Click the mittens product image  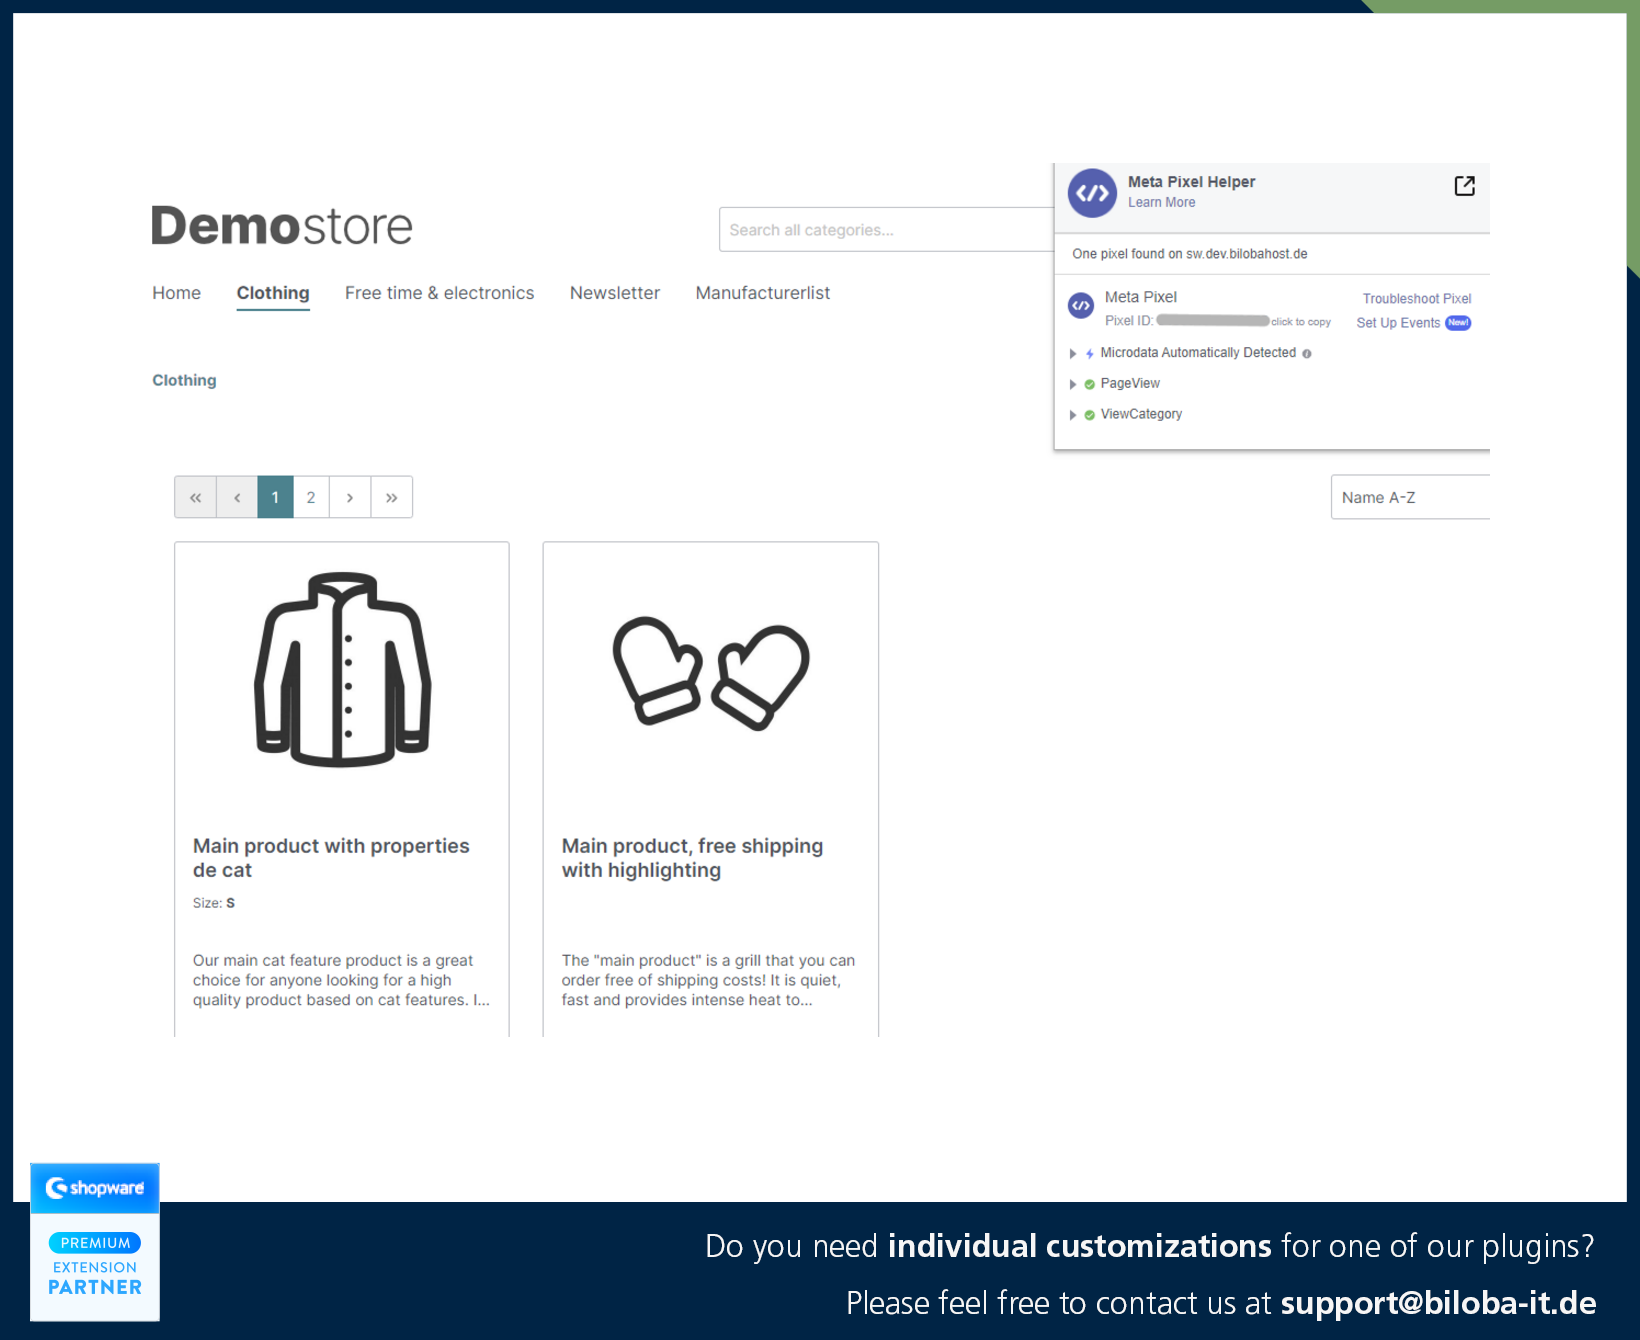coord(711,674)
